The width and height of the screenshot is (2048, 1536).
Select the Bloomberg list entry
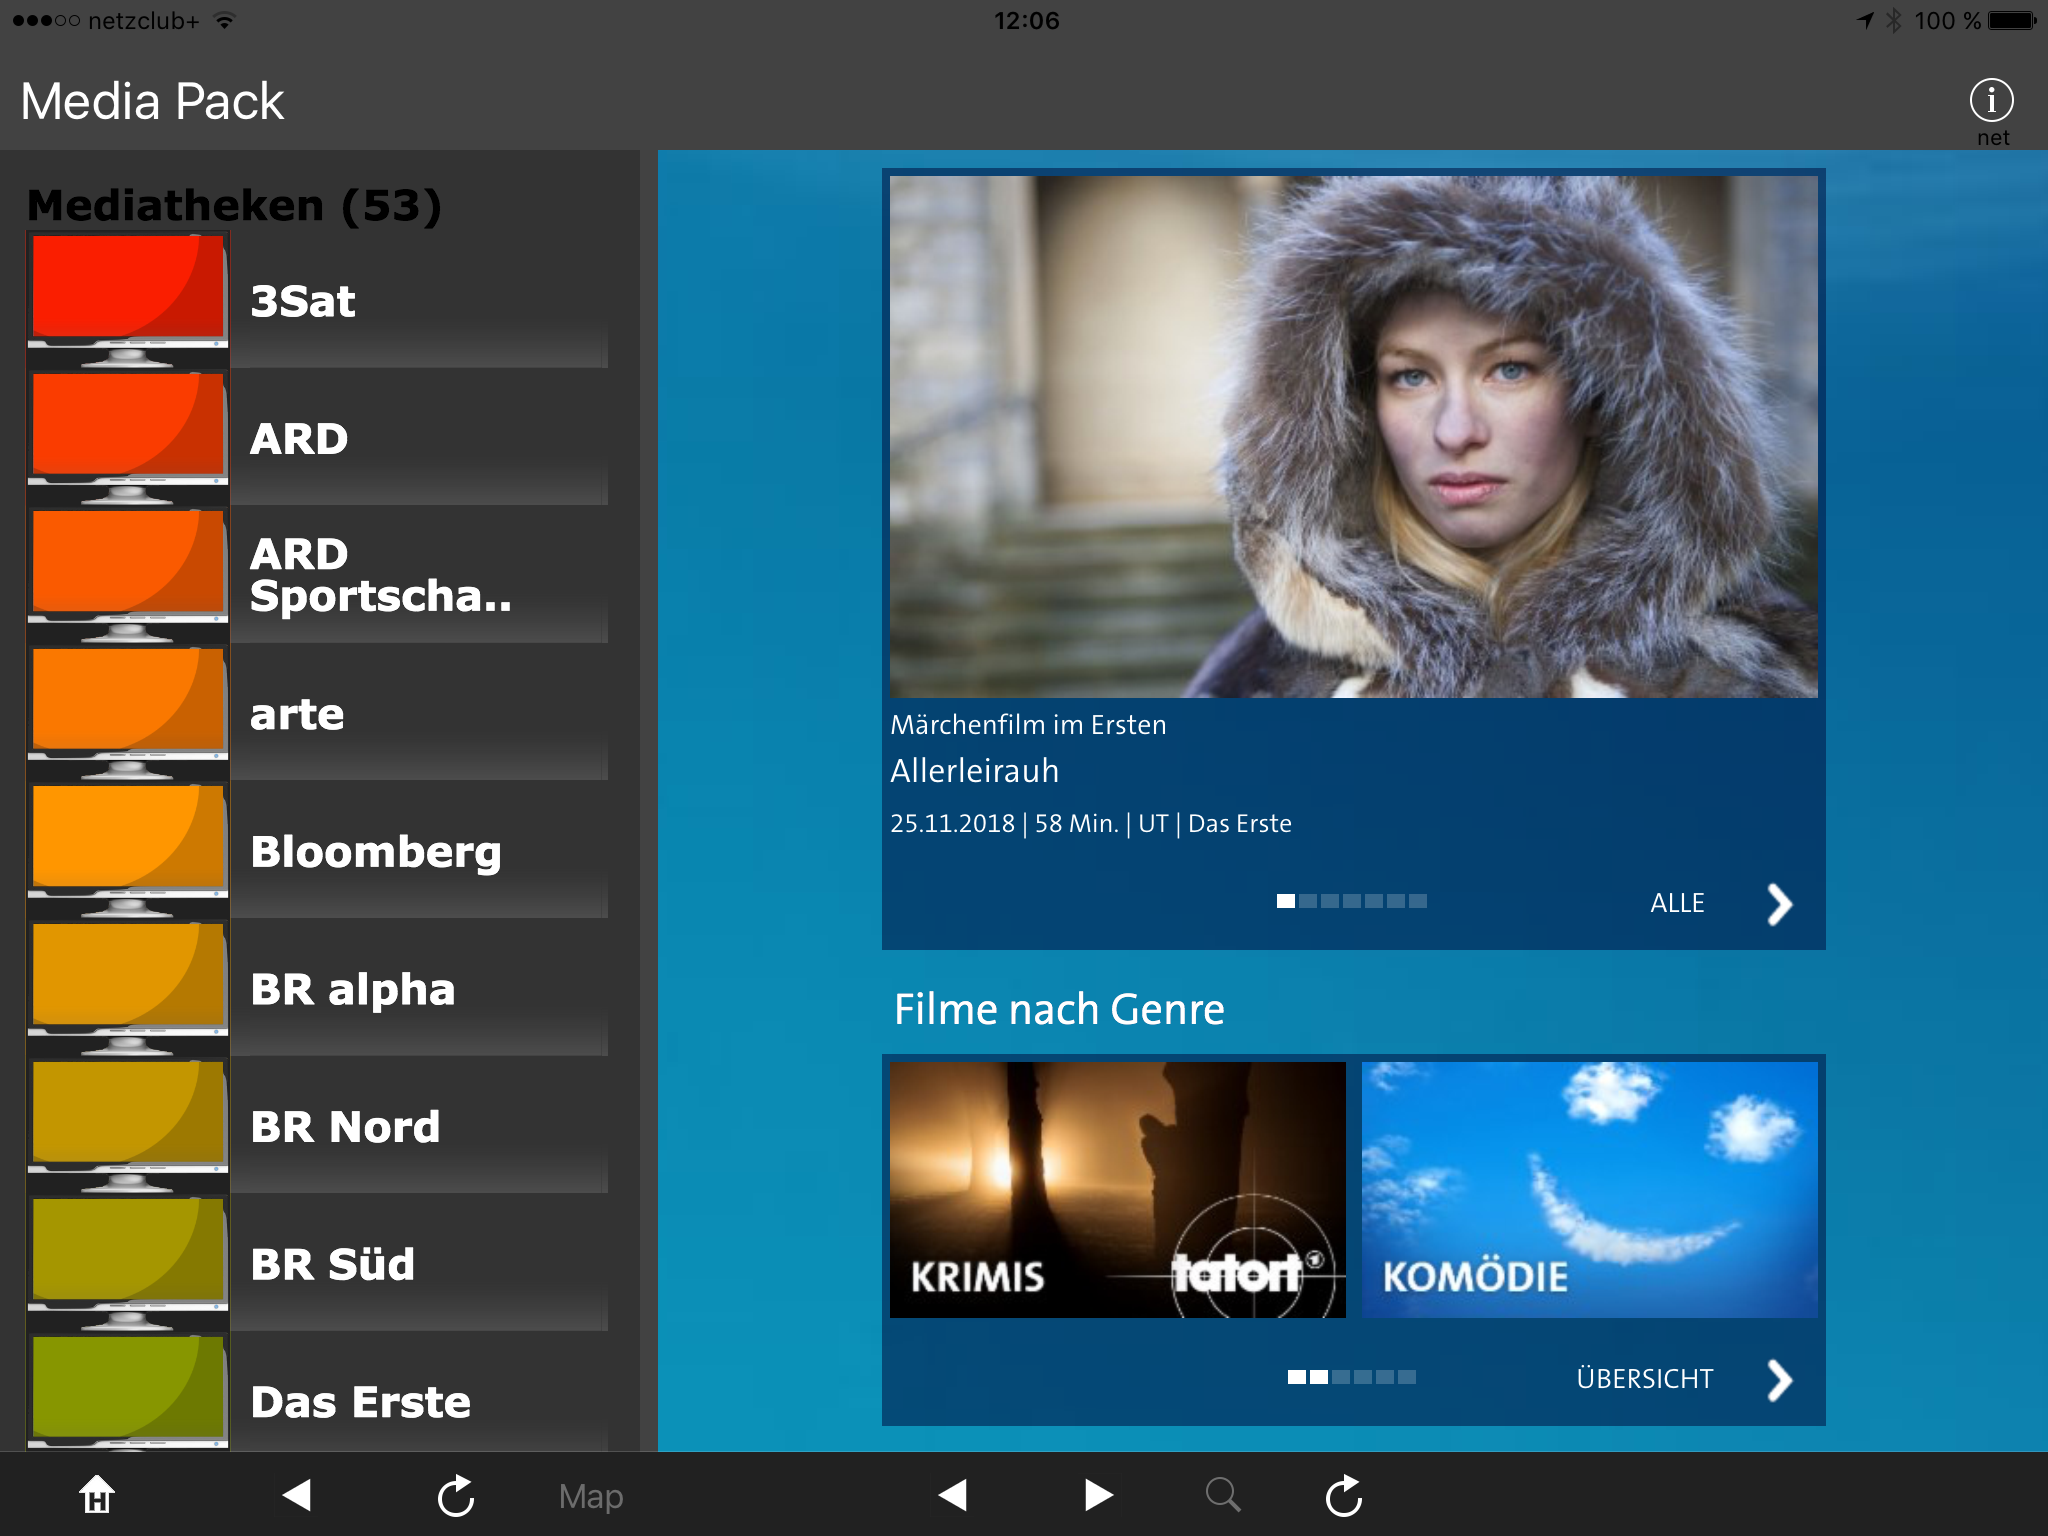317,850
